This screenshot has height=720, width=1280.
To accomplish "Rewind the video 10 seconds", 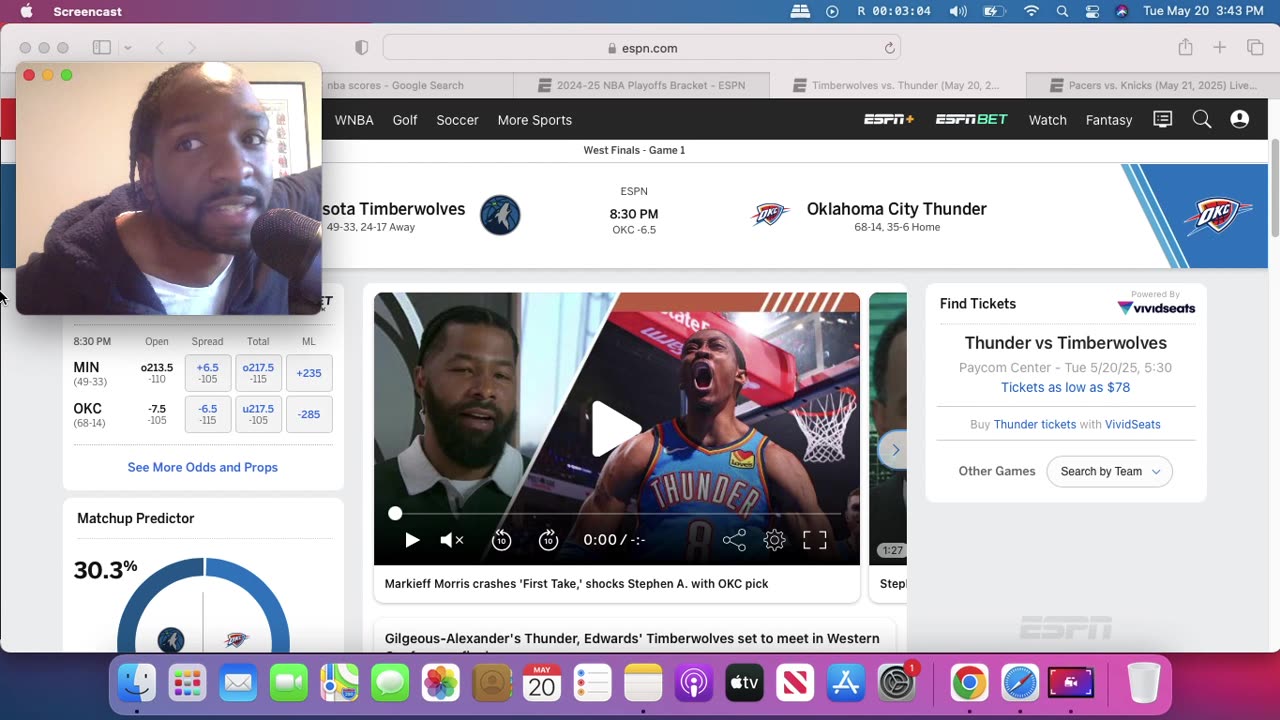I will coord(501,540).
